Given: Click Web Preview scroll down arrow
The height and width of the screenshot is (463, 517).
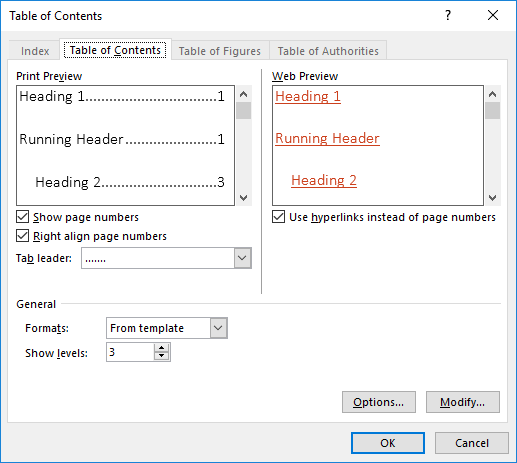Looking at the screenshot, I should [493, 198].
